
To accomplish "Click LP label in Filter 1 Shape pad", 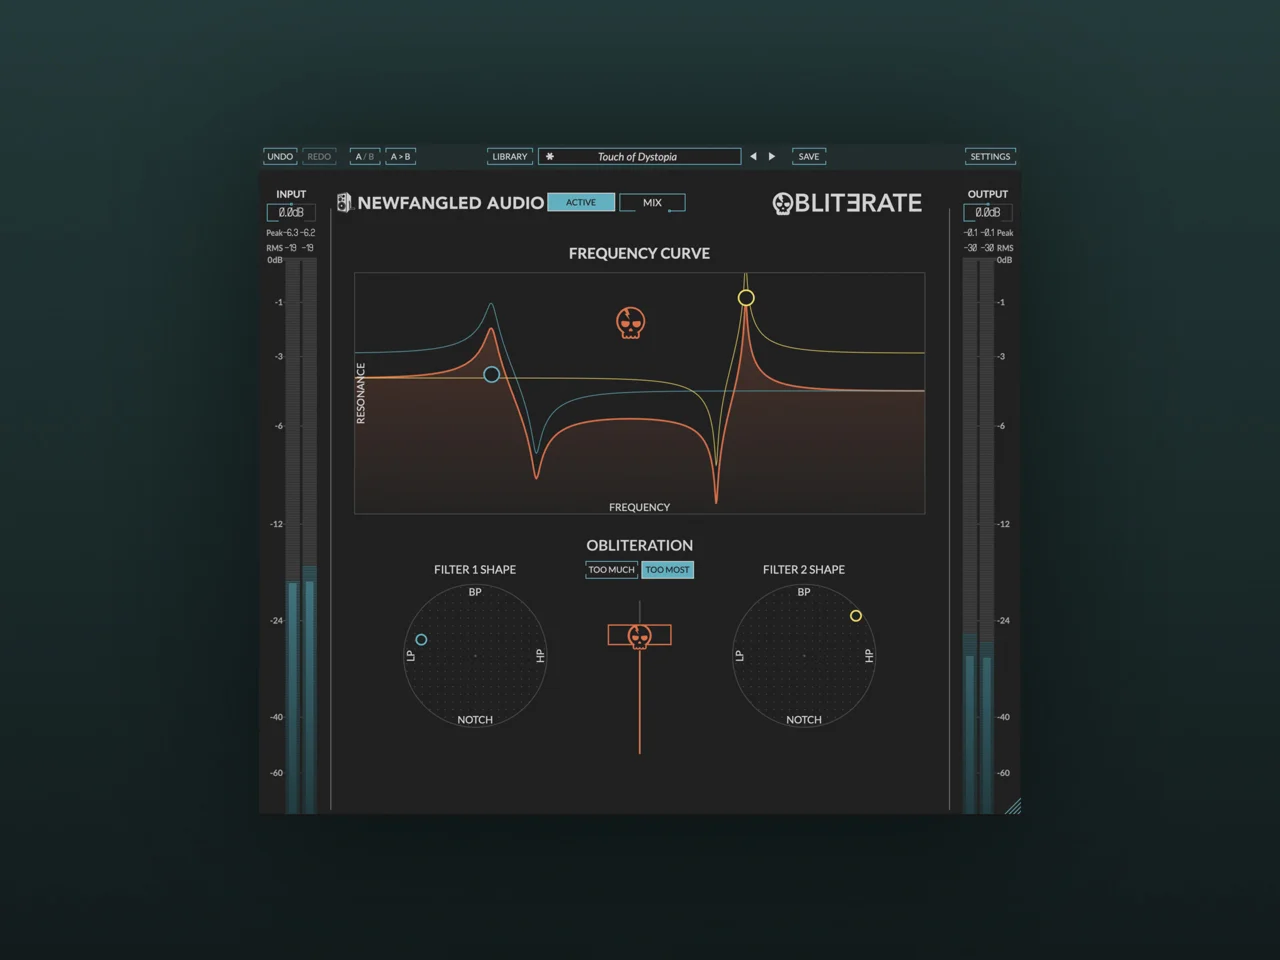I will tap(410, 656).
